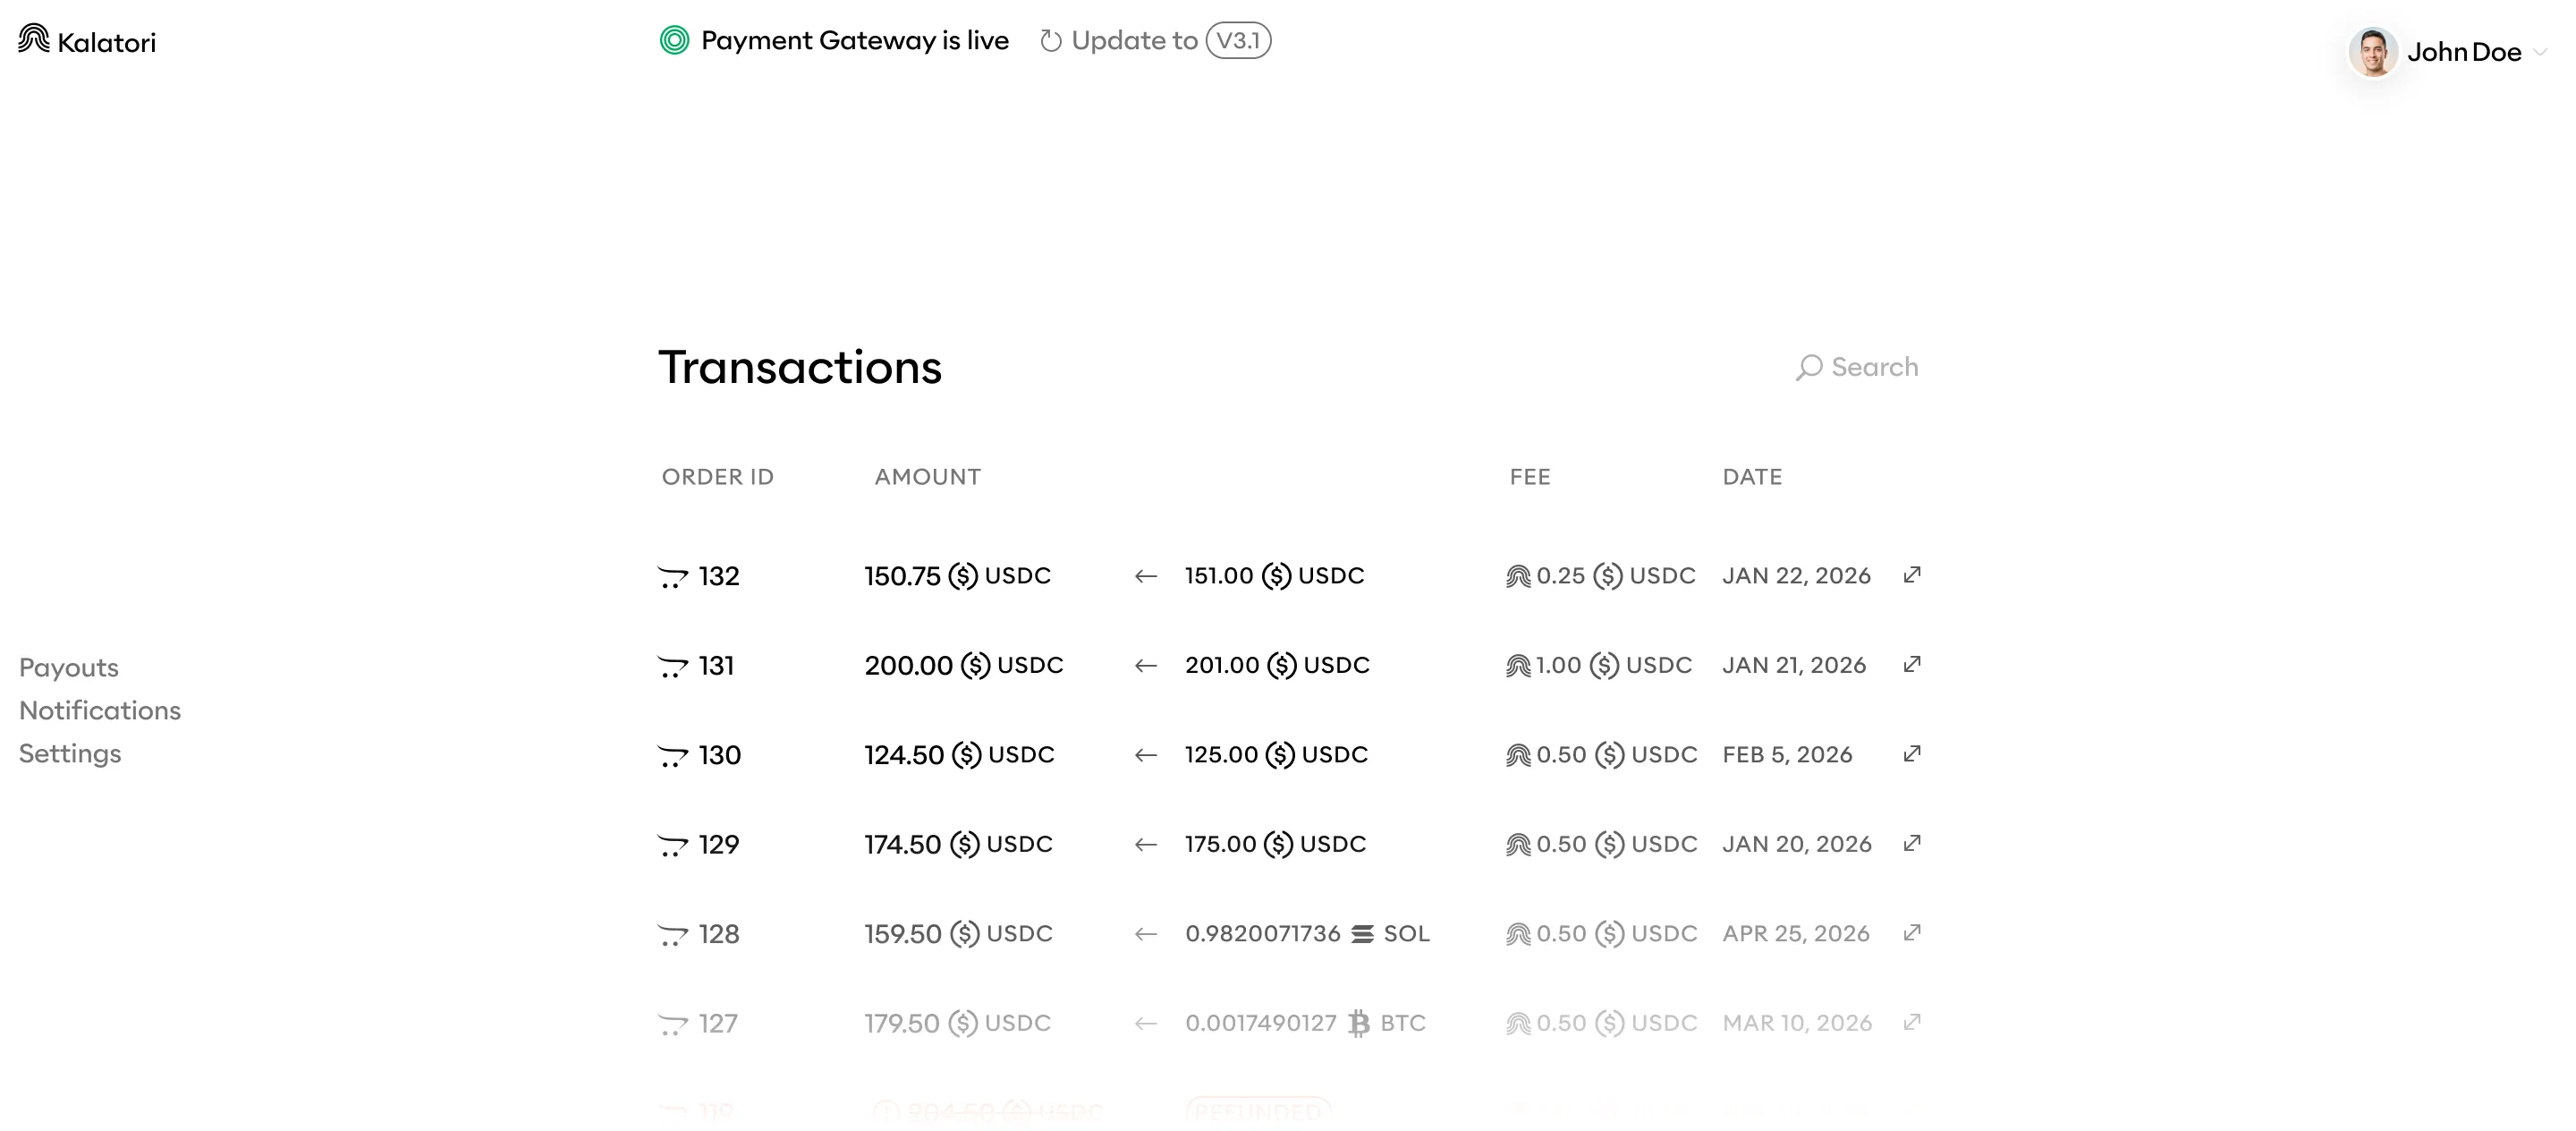Open external link for order 127

coord(1912,1022)
